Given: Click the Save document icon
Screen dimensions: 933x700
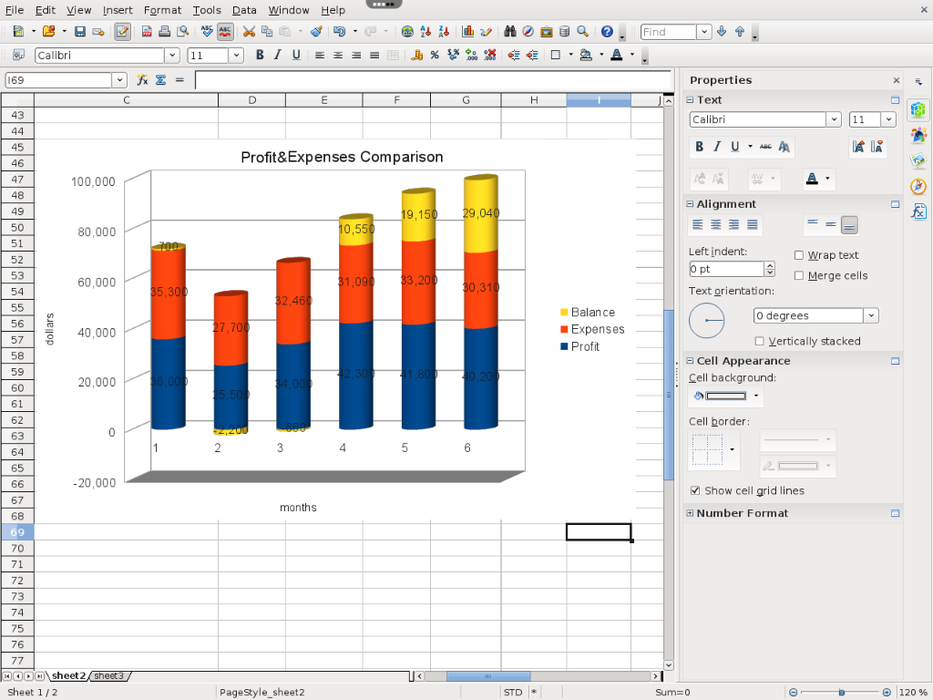Looking at the screenshot, I should click(80, 32).
